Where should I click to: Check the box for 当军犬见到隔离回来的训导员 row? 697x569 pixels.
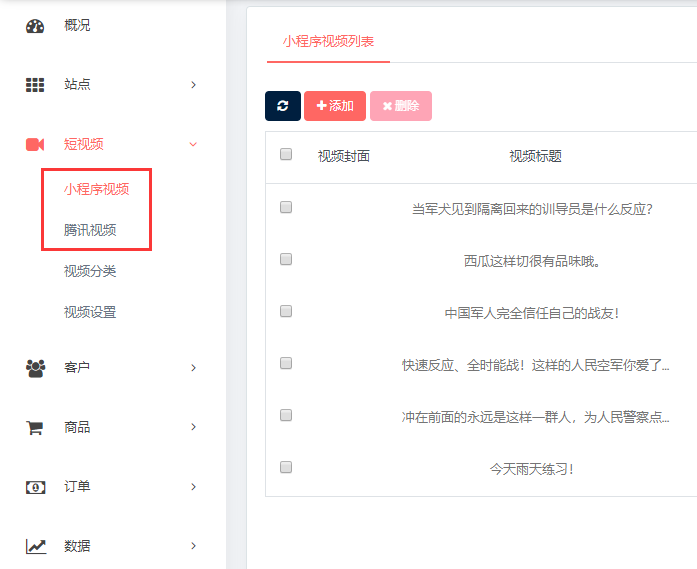[x=286, y=207]
